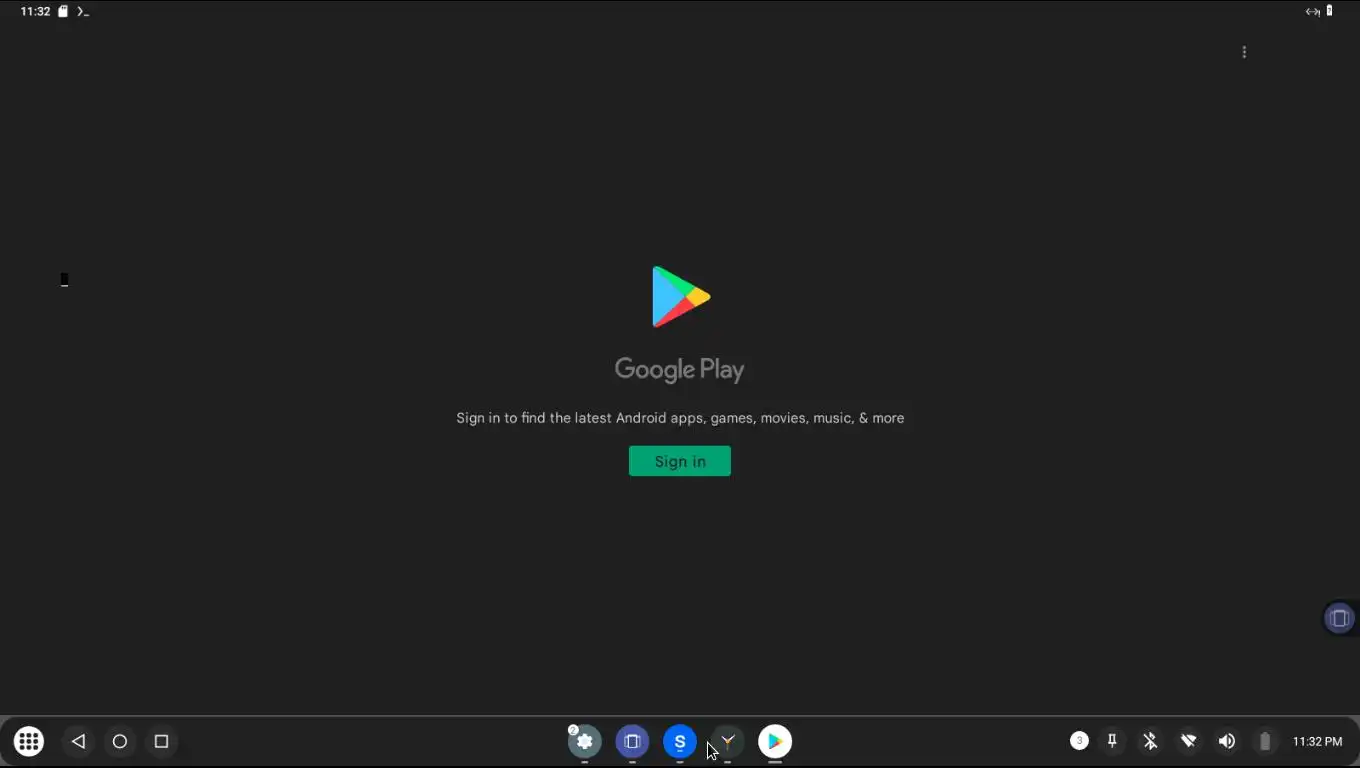Click the 11:32 status bar time
Screen dimensions: 1360x768
35,11
